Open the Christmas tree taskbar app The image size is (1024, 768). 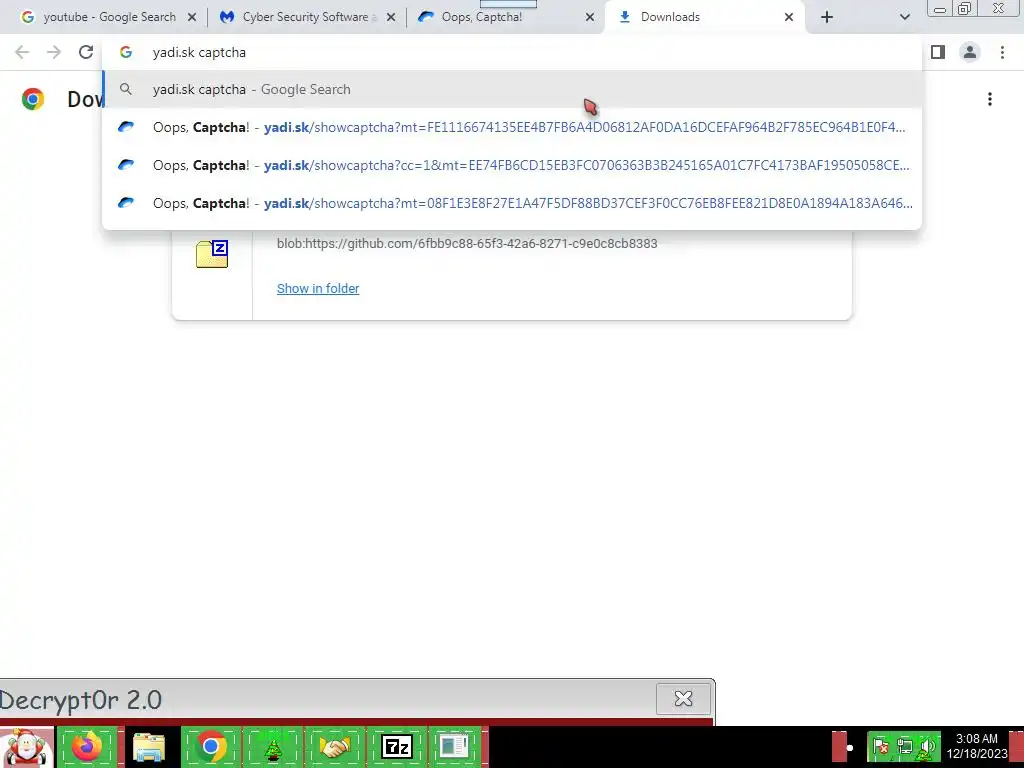(x=272, y=747)
